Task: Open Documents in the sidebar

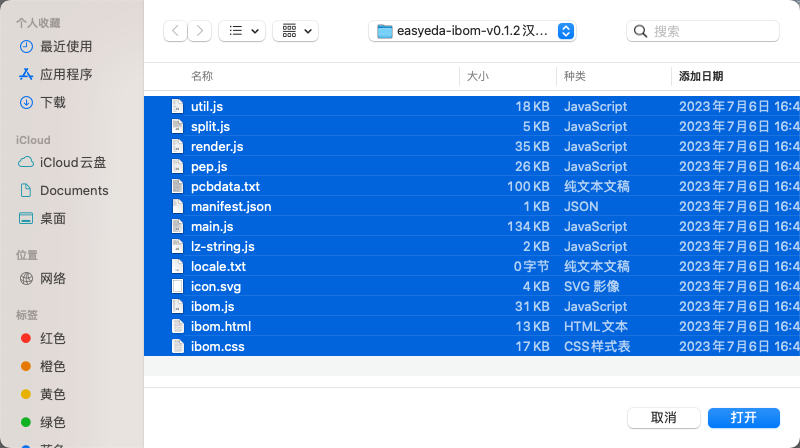Action: [64, 190]
